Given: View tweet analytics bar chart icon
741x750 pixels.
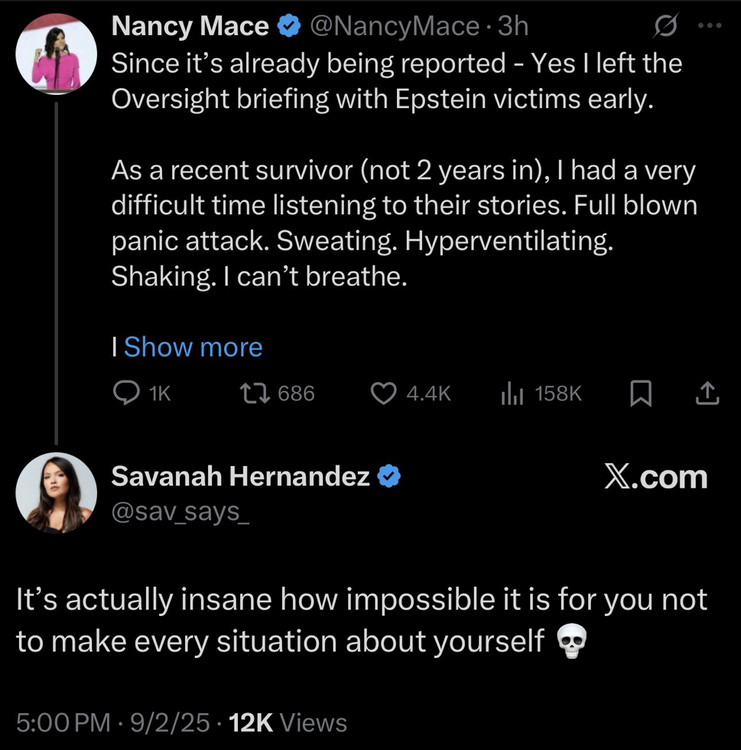Looking at the screenshot, I should point(512,394).
